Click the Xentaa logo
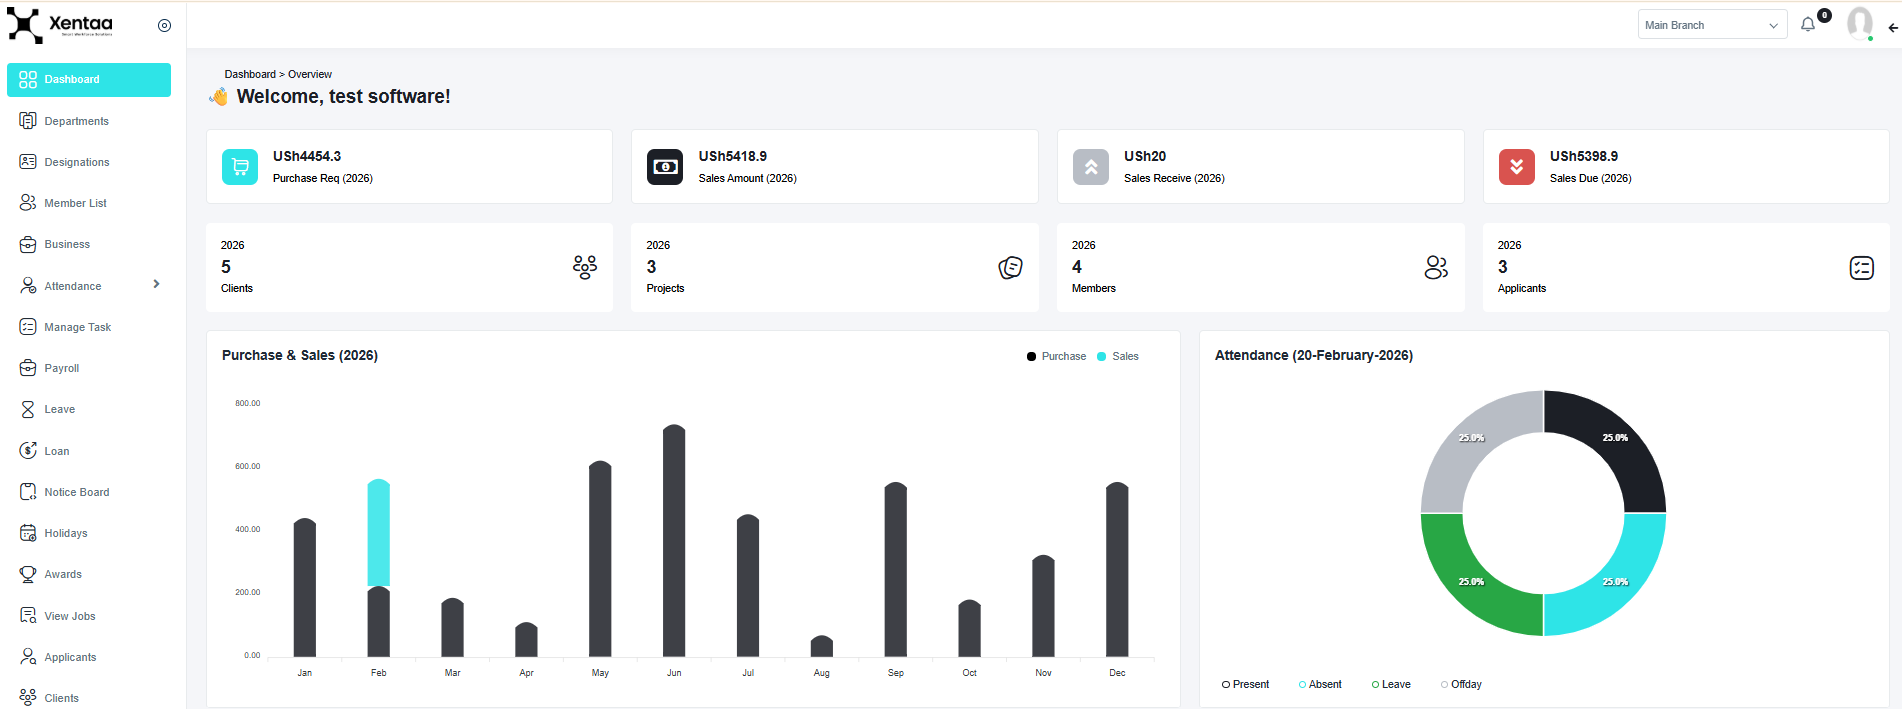 (x=60, y=25)
